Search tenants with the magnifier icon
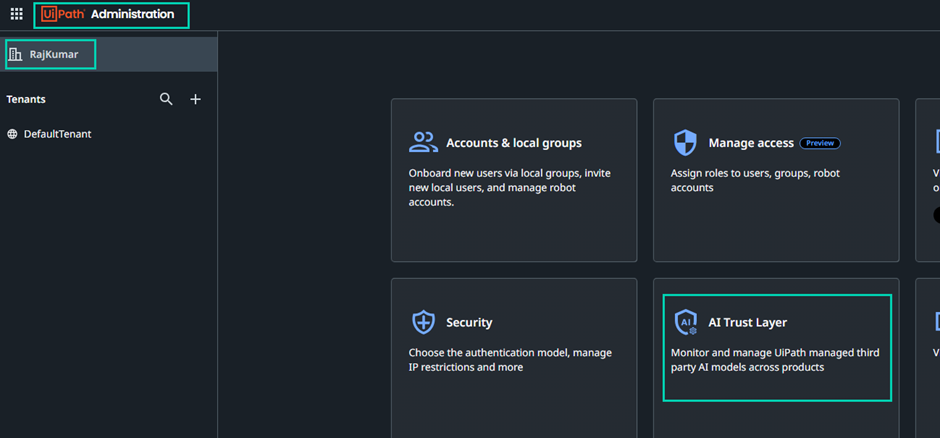This screenshot has height=438, width=940. 166,99
